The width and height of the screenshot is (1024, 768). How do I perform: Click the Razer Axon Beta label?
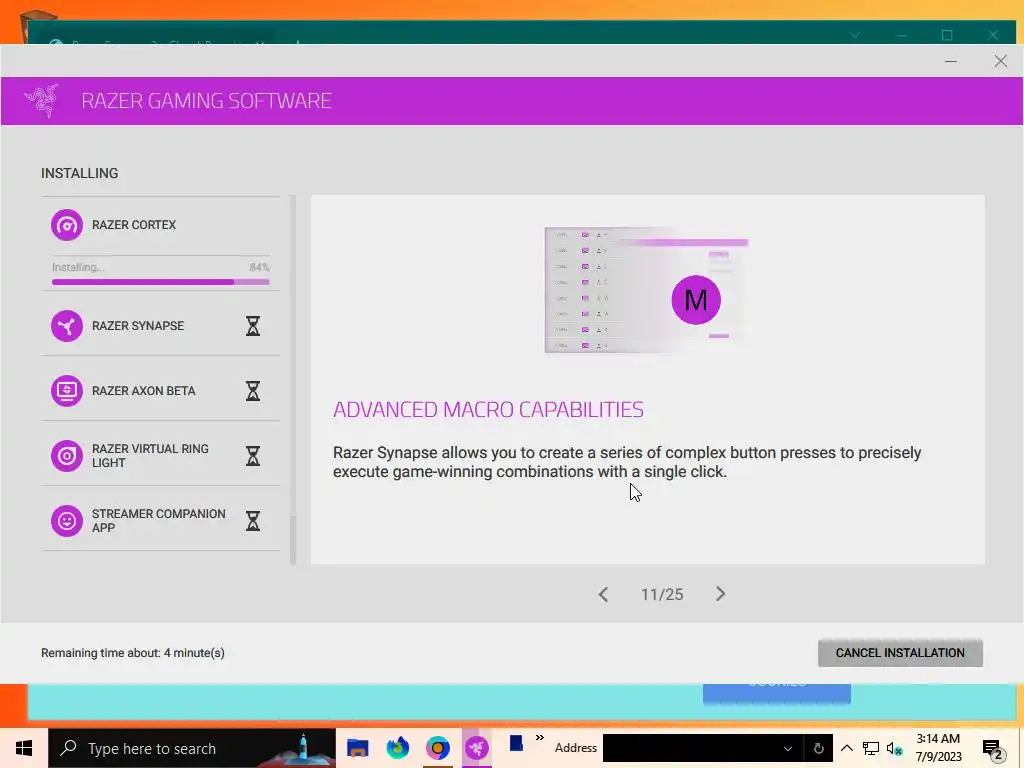[143, 391]
